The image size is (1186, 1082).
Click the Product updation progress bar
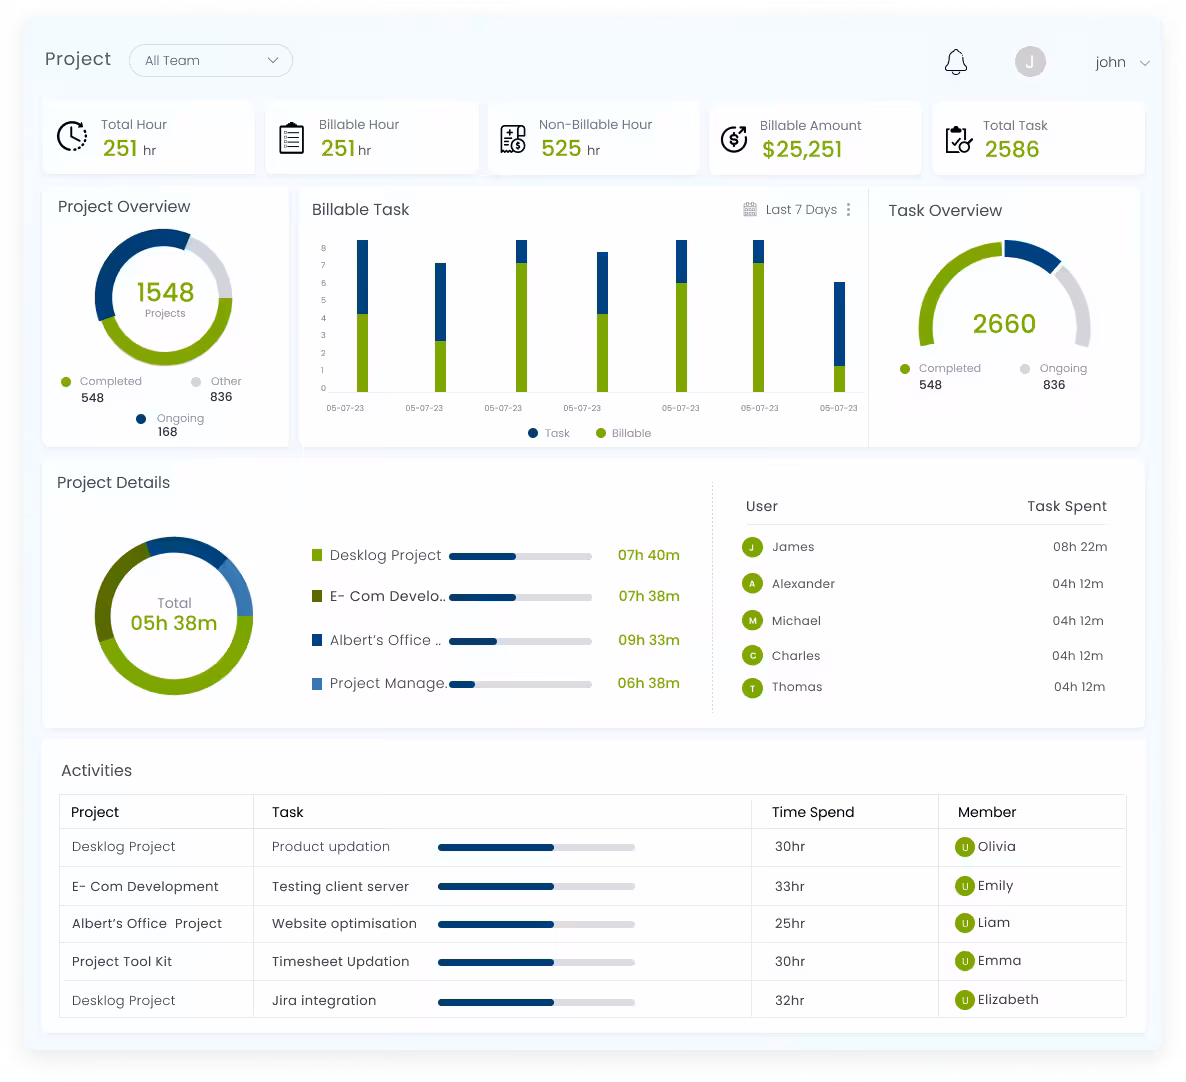point(536,847)
